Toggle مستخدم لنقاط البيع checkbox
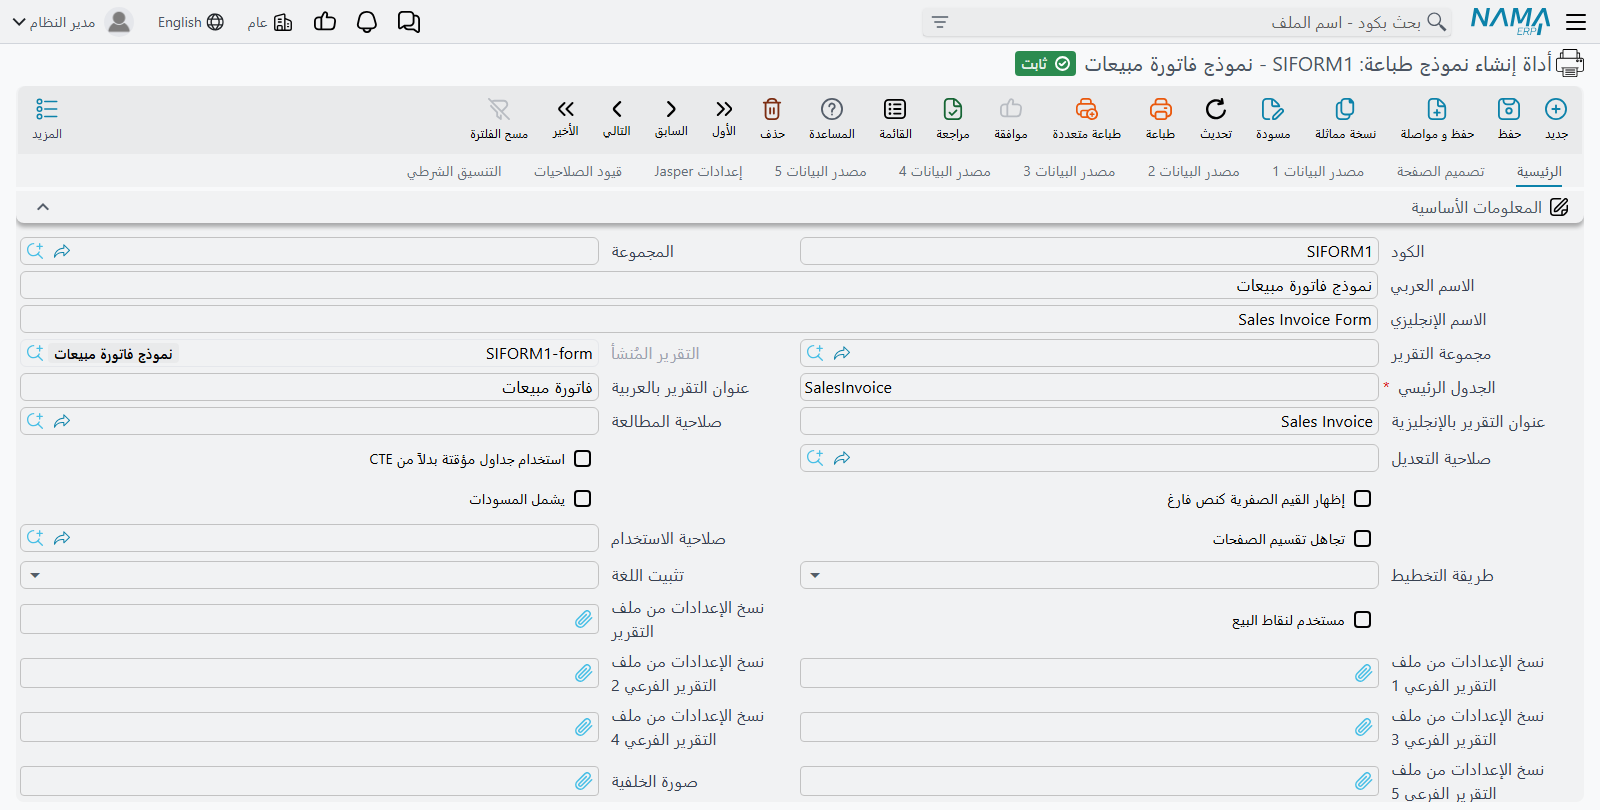The image size is (1600, 810). tap(1362, 620)
